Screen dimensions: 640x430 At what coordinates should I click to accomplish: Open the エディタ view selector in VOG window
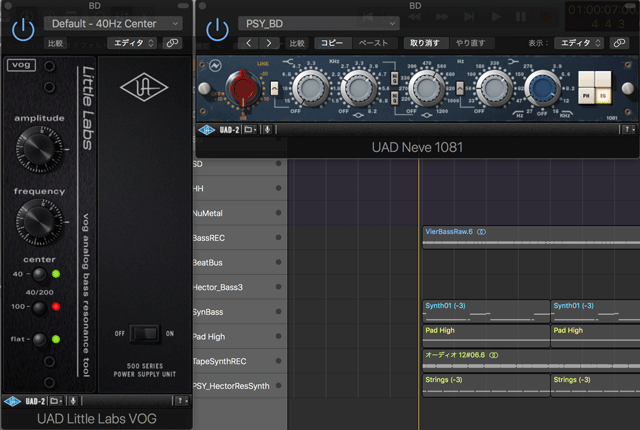(x=133, y=43)
